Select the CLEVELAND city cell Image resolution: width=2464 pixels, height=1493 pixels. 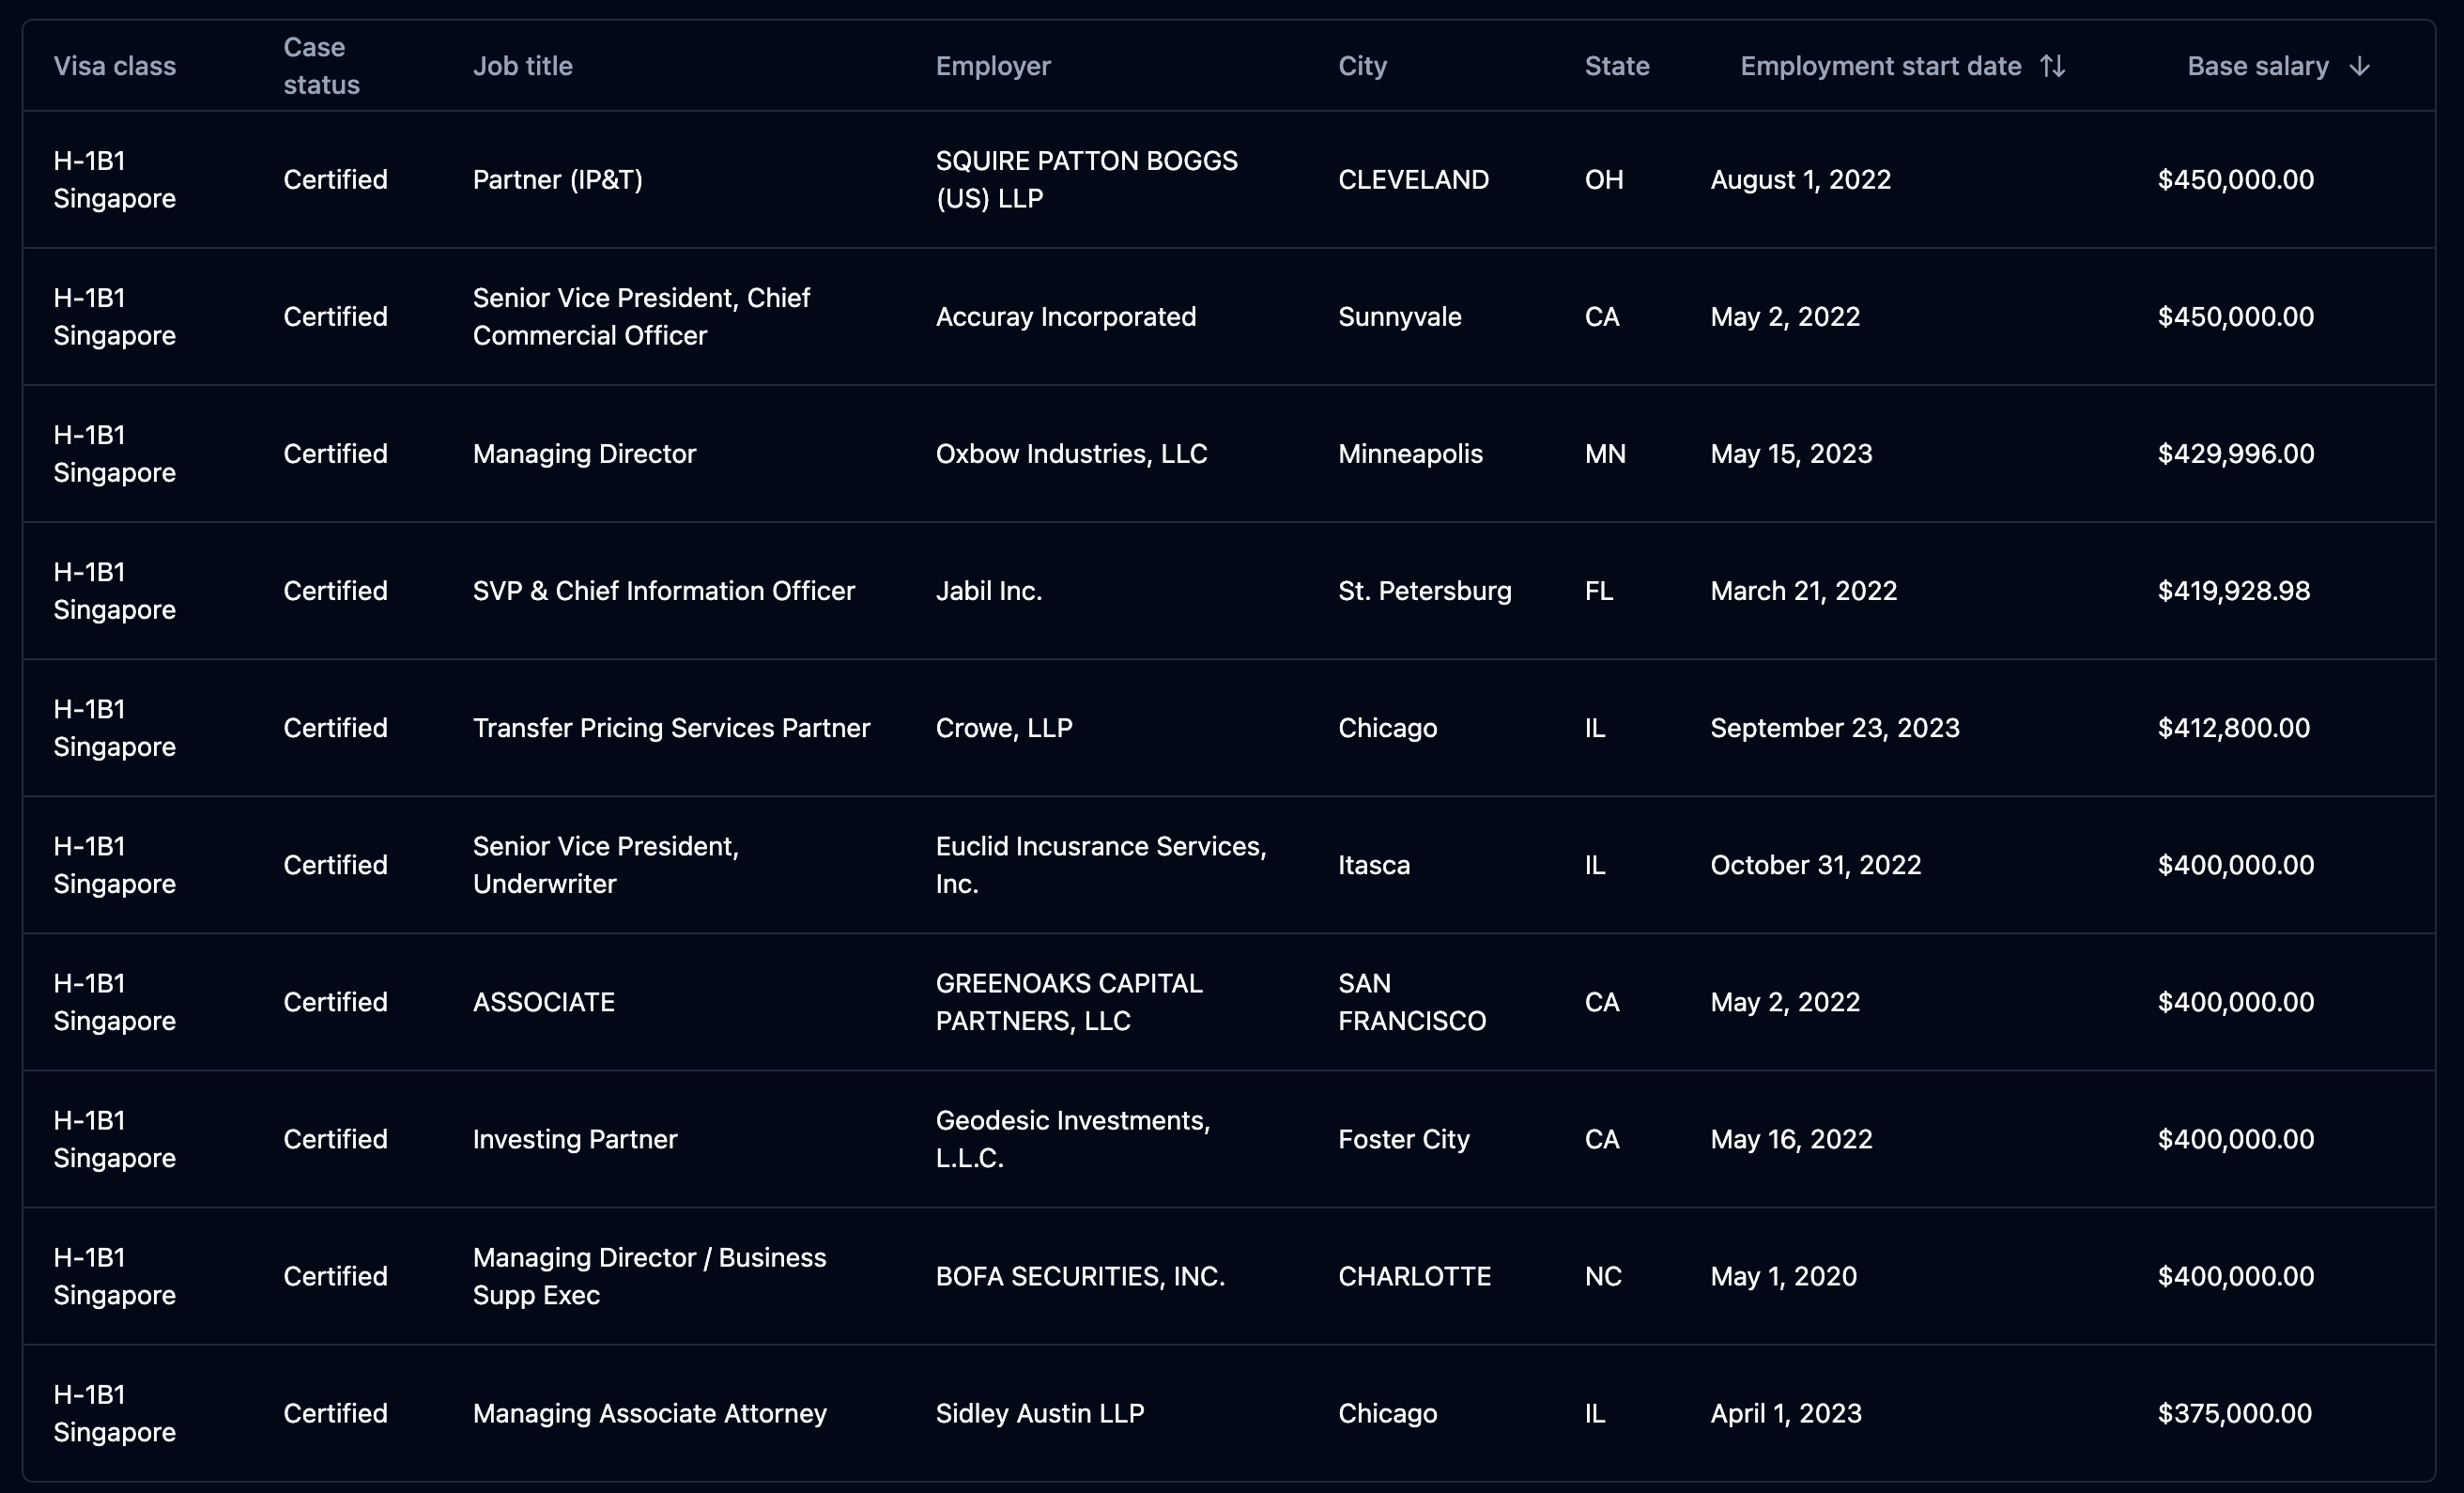point(1413,180)
